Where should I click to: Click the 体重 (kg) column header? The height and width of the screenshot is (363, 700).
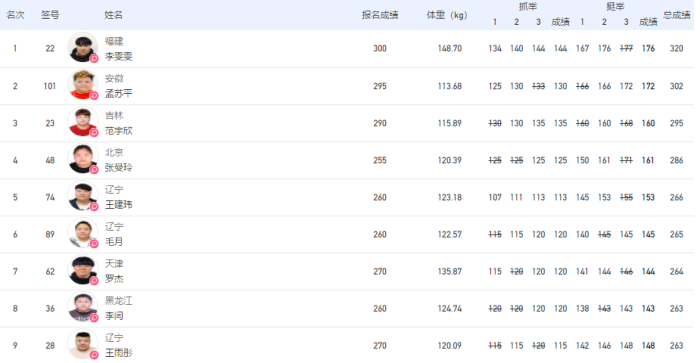click(446, 15)
